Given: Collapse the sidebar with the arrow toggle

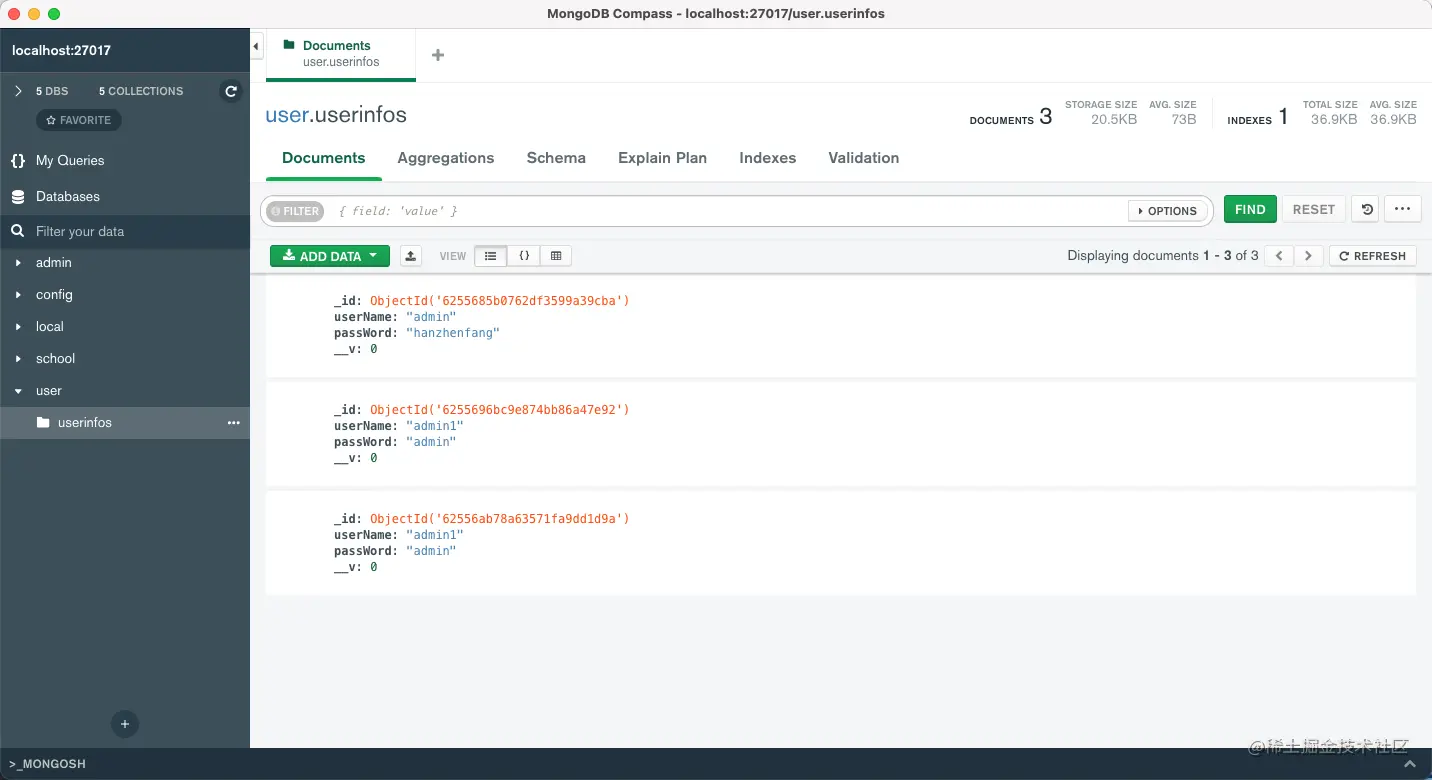Looking at the screenshot, I should [257, 46].
